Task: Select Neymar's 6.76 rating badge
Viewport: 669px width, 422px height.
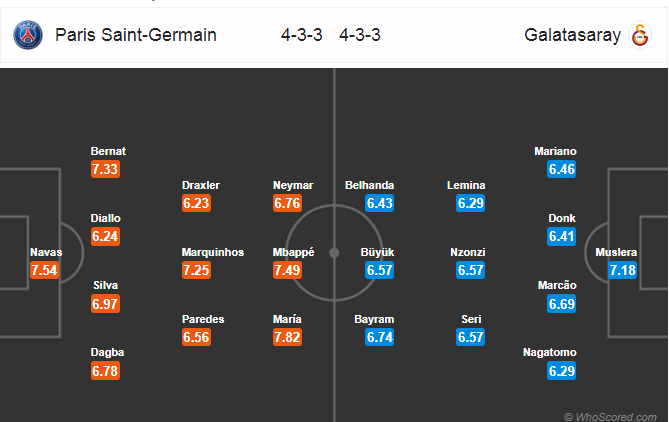Action: 287,203
